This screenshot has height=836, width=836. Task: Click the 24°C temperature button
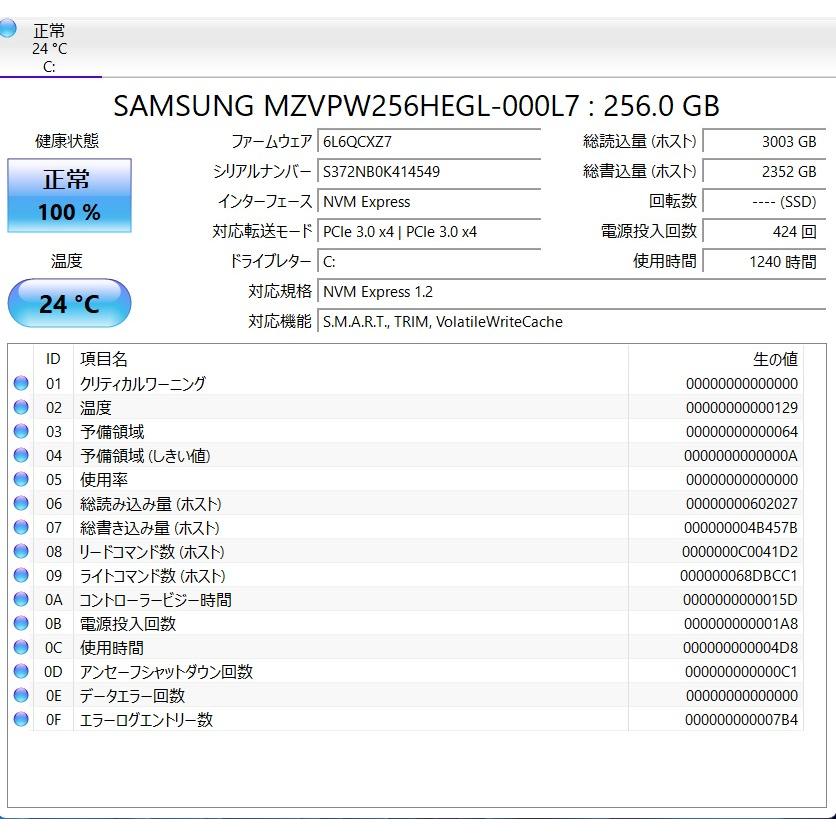(x=68, y=302)
